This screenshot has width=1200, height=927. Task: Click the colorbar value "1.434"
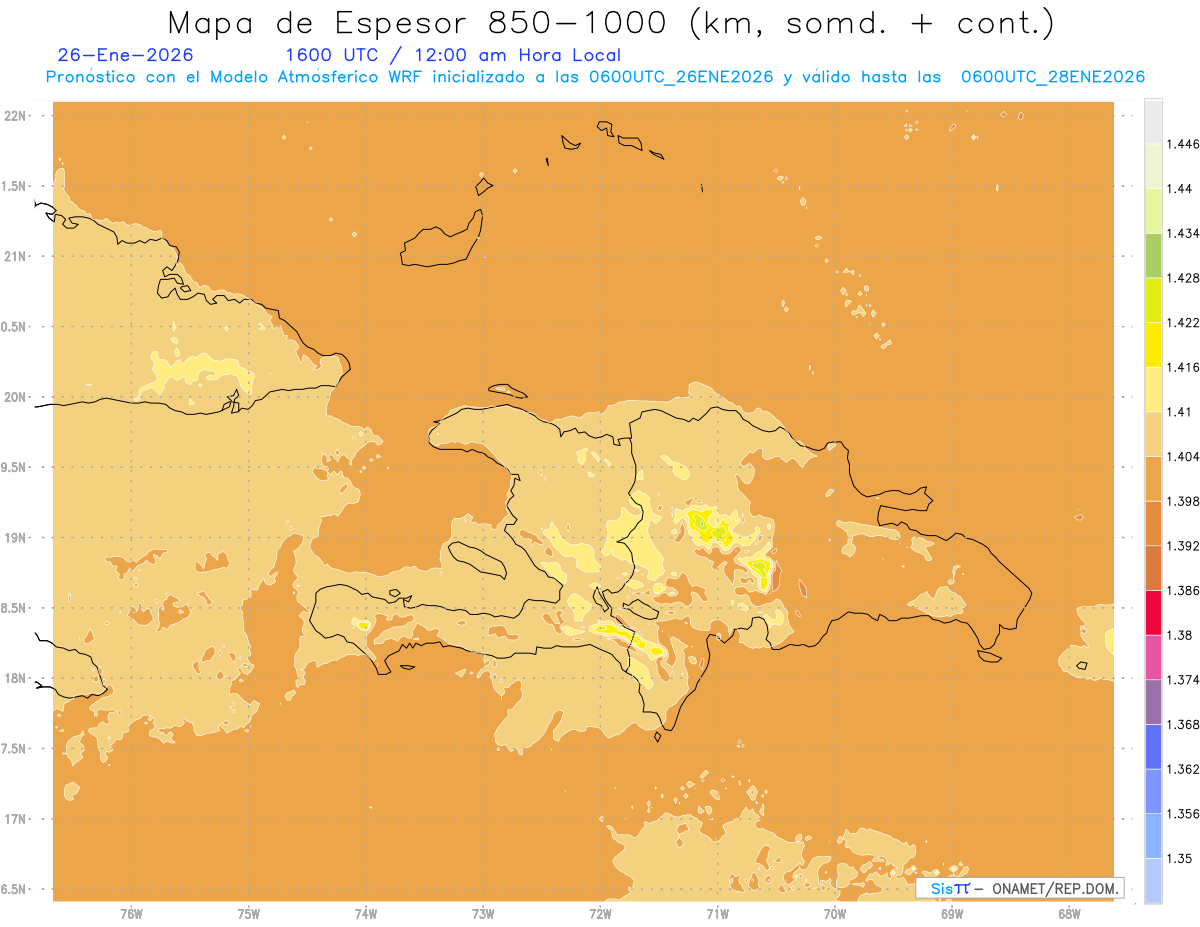coord(1183,233)
